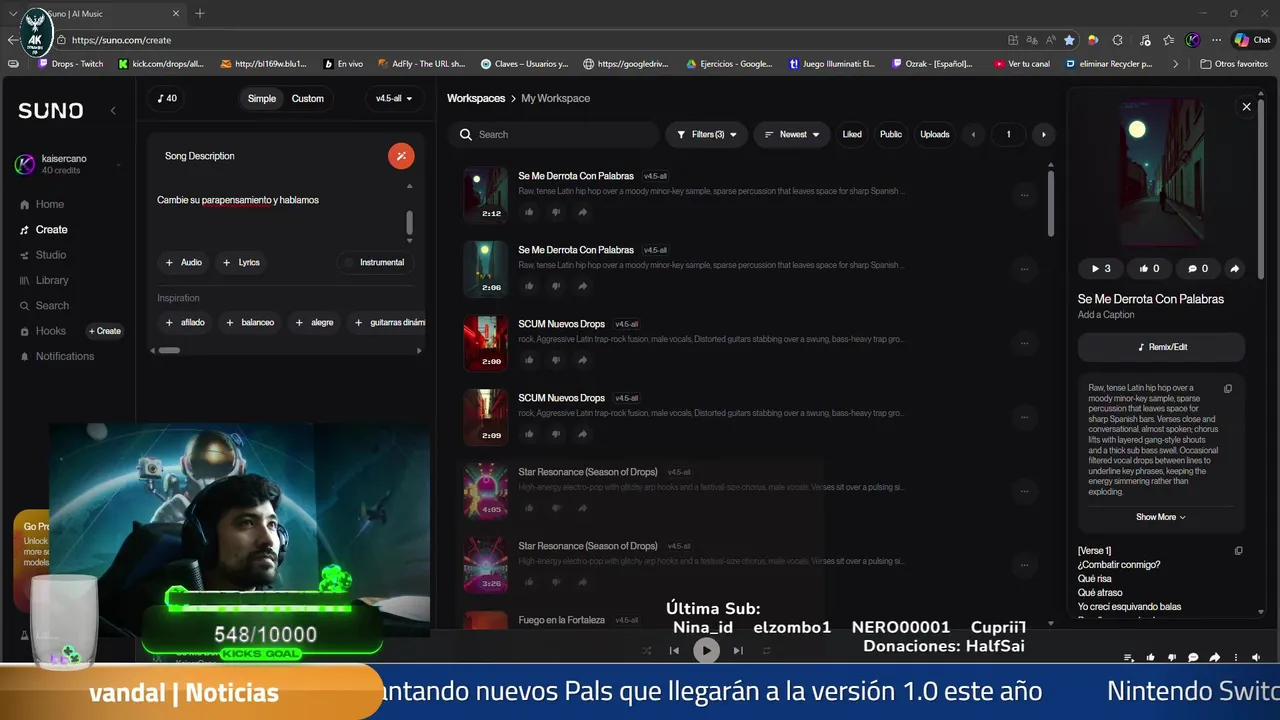
Task: Dislike the 2:12 Se Me Derrota Con Palabras song
Action: click(x=556, y=212)
